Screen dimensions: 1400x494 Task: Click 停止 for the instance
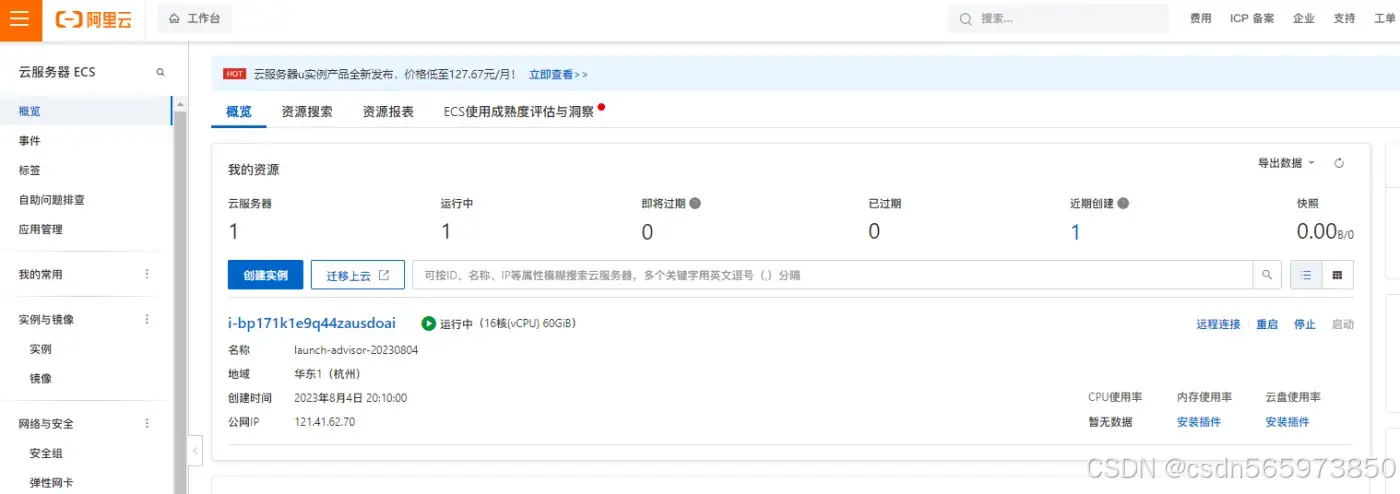(1305, 324)
